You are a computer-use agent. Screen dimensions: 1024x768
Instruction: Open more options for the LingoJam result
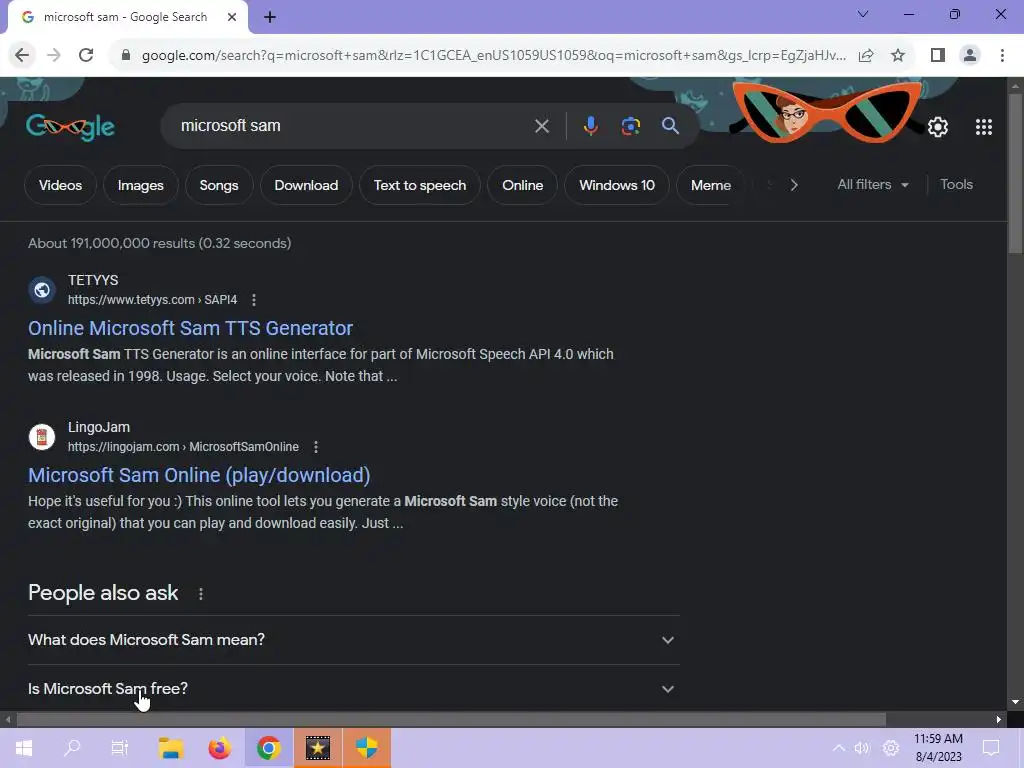(x=315, y=447)
